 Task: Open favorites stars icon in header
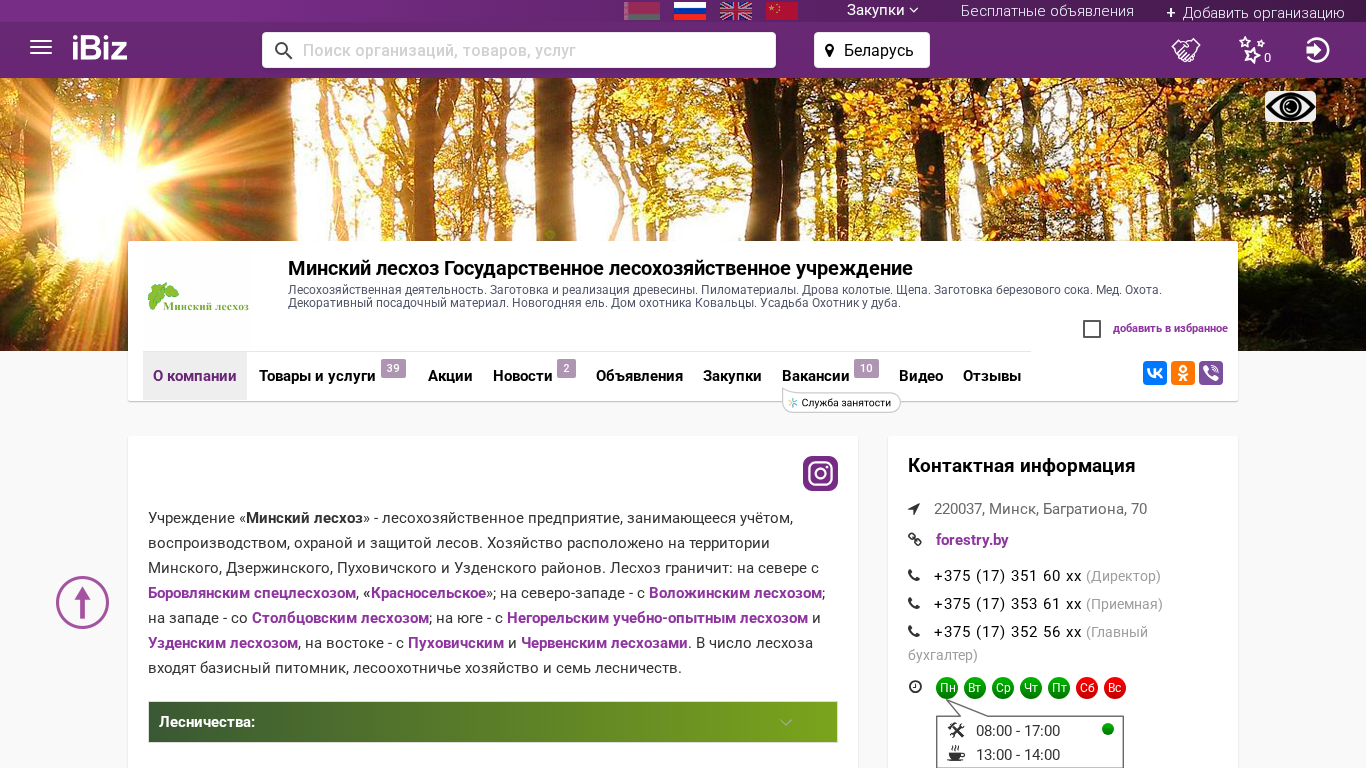pos(1252,50)
